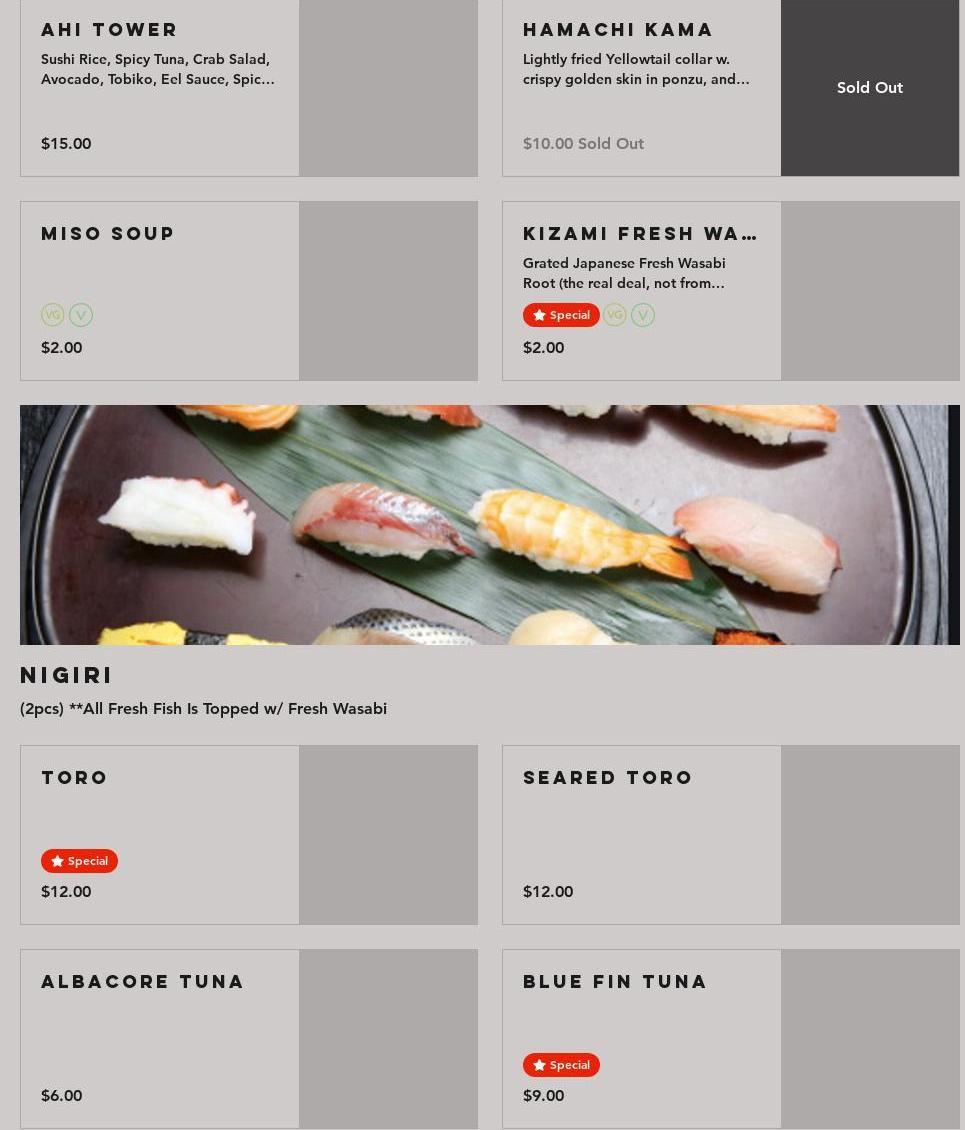Open Kizami Fresh Wasabi item details
Viewport: 965px width, 1130px height.
click(x=731, y=290)
